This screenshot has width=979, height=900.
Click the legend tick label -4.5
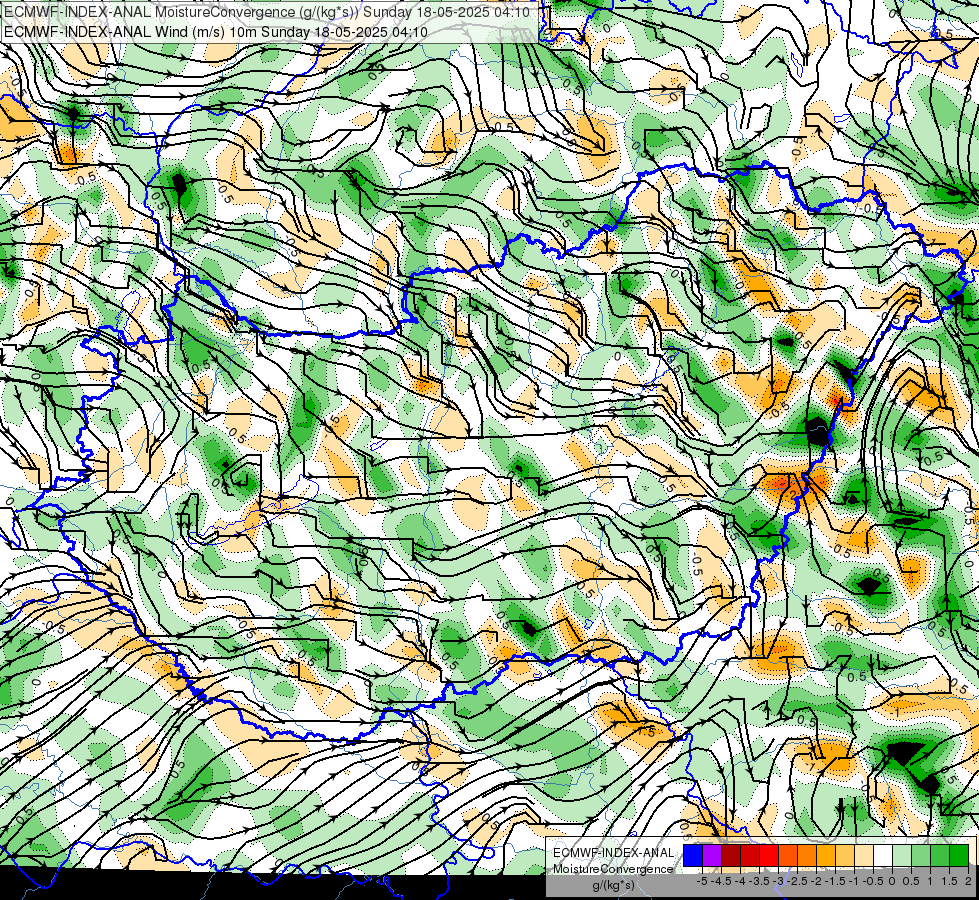pos(719,881)
